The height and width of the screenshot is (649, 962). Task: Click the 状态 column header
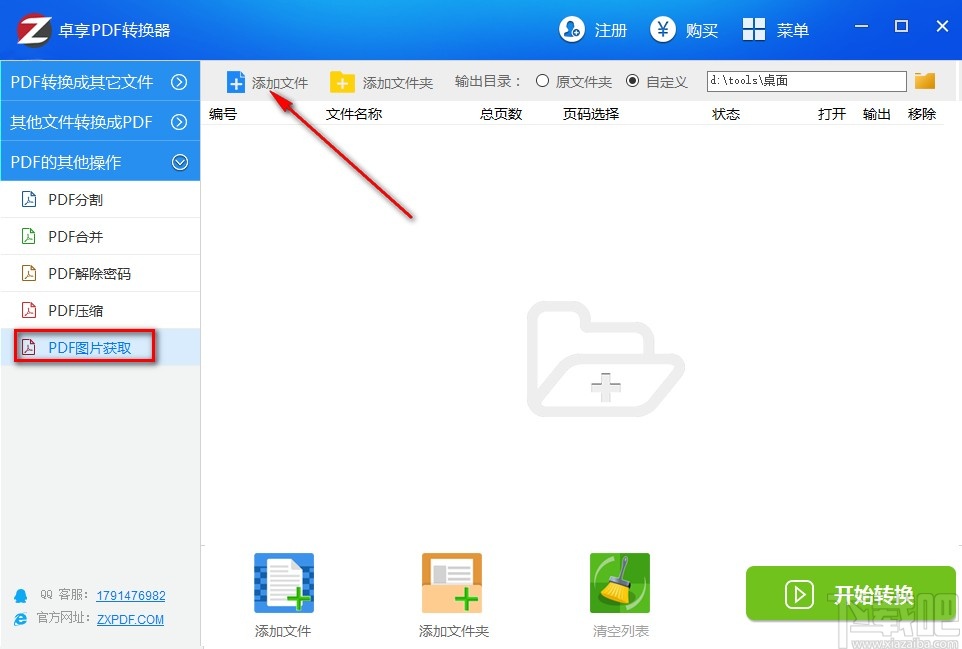click(726, 114)
